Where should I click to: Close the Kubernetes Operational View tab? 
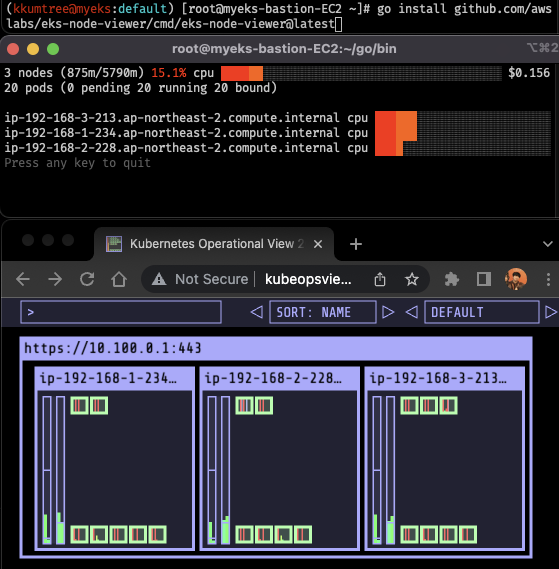click(x=318, y=244)
